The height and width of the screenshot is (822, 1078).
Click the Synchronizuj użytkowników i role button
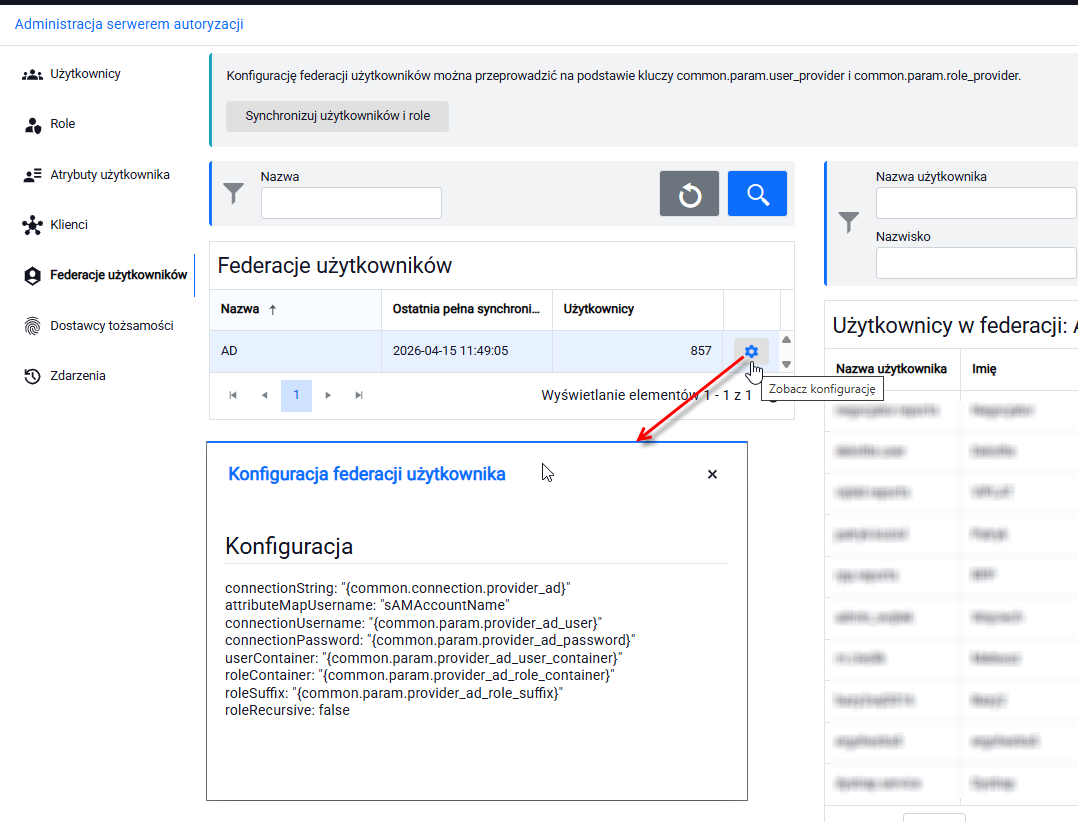coord(338,116)
